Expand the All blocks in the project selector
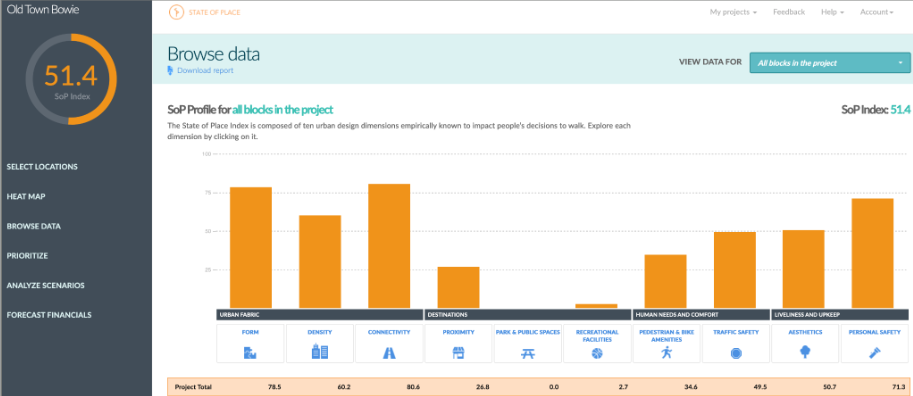The width and height of the screenshot is (913, 396). (x=830, y=63)
